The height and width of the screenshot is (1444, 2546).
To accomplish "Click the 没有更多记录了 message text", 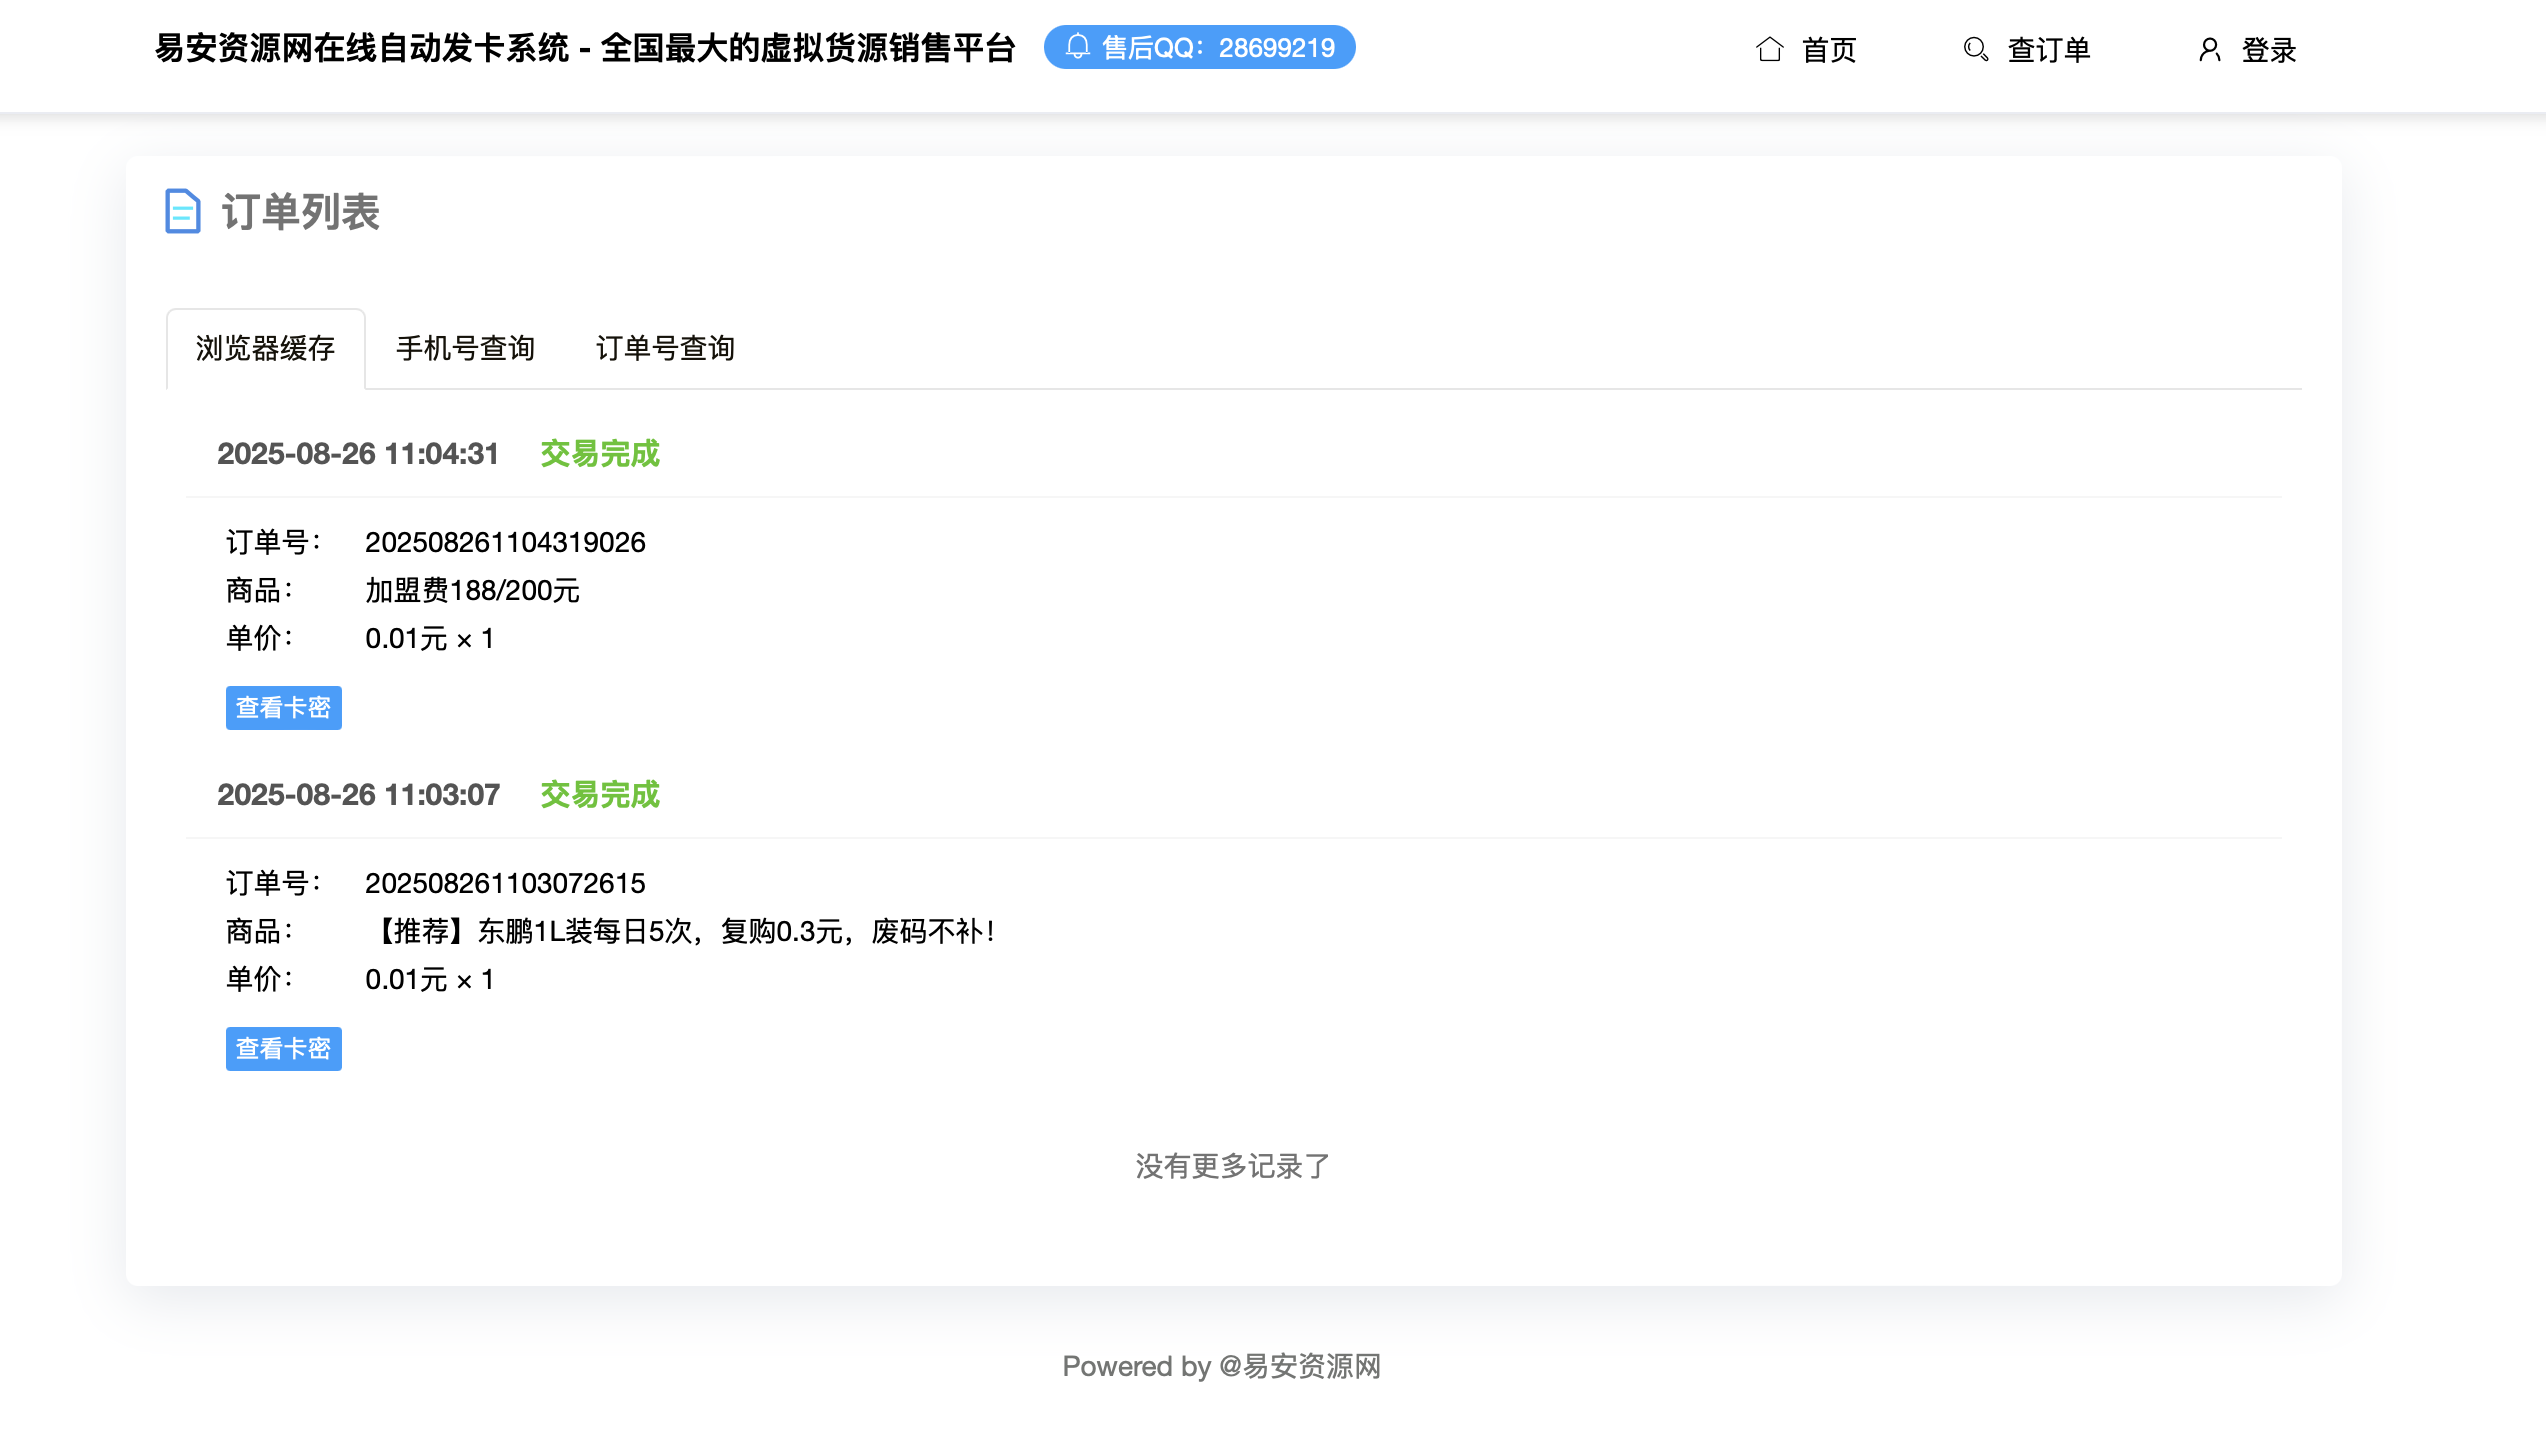I will [1233, 1165].
